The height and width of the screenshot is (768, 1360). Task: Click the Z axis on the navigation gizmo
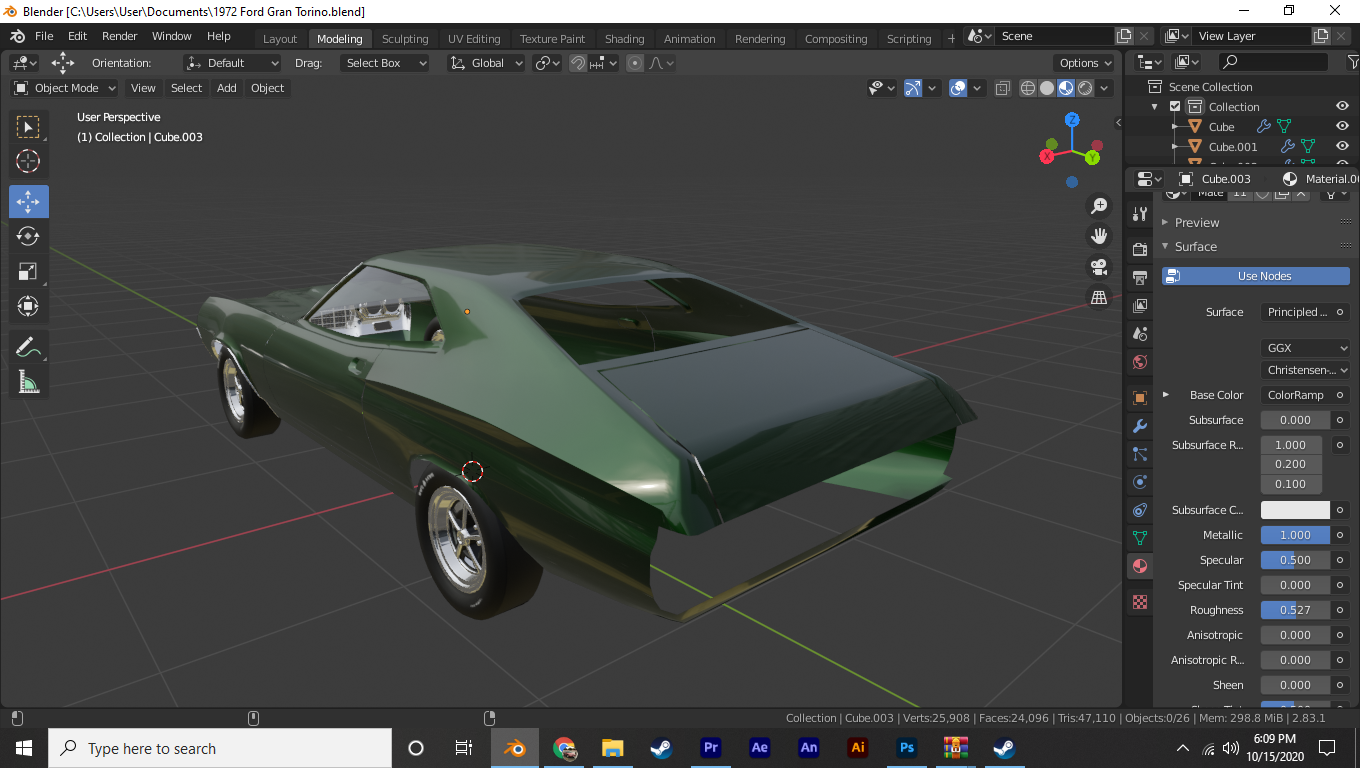click(1072, 119)
